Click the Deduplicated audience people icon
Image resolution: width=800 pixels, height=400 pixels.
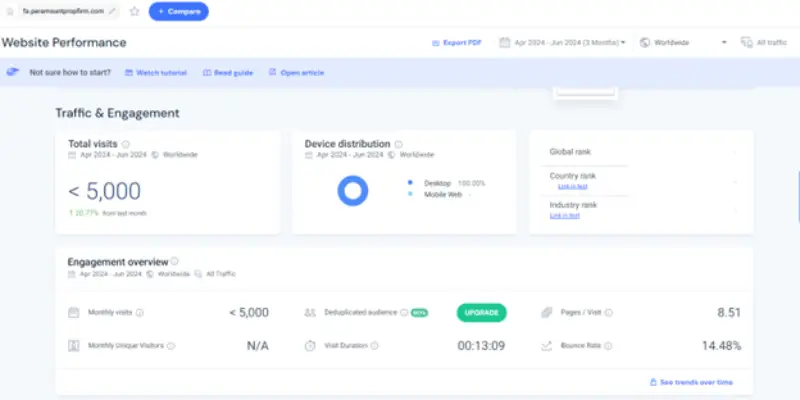tap(310, 313)
